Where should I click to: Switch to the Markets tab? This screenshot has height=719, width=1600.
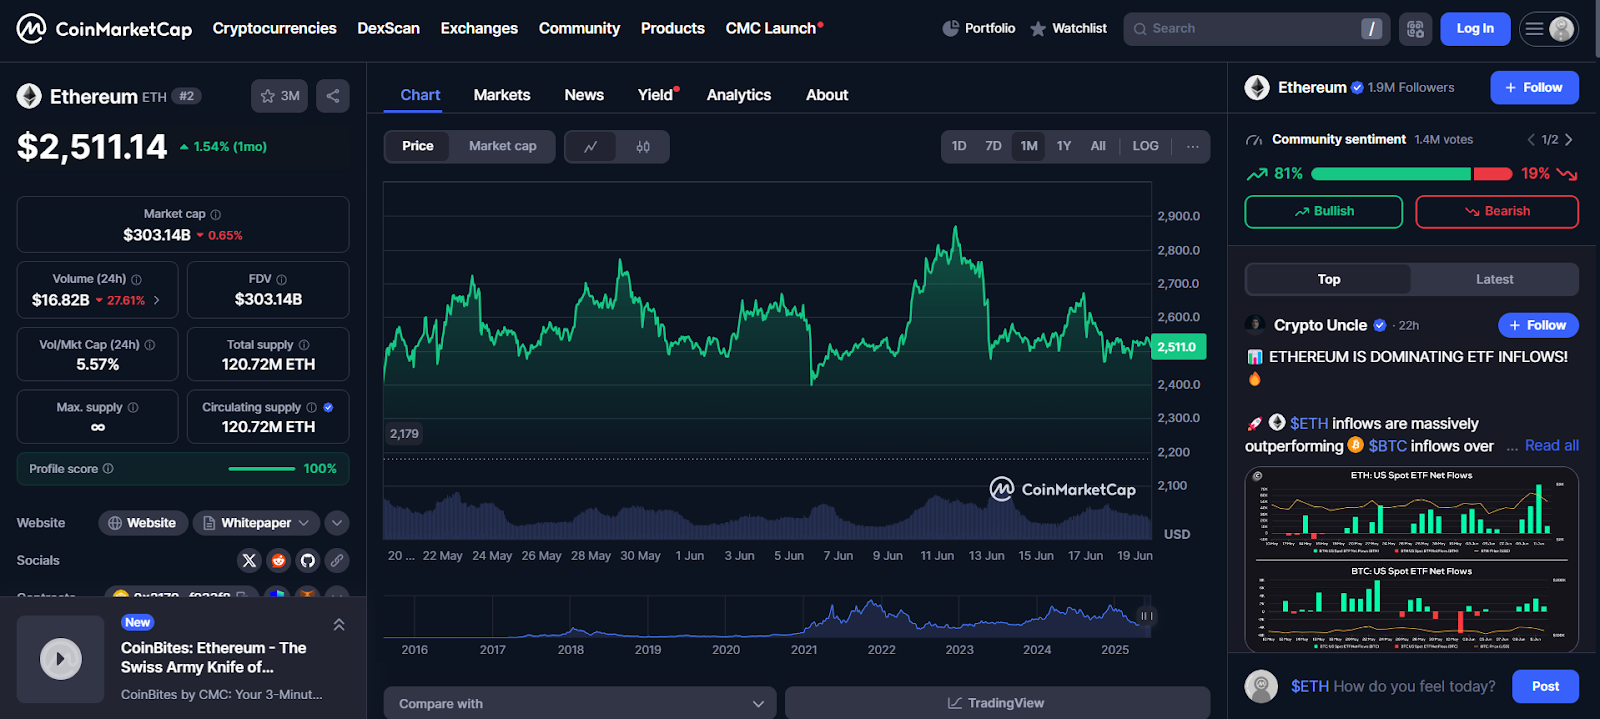502,95
